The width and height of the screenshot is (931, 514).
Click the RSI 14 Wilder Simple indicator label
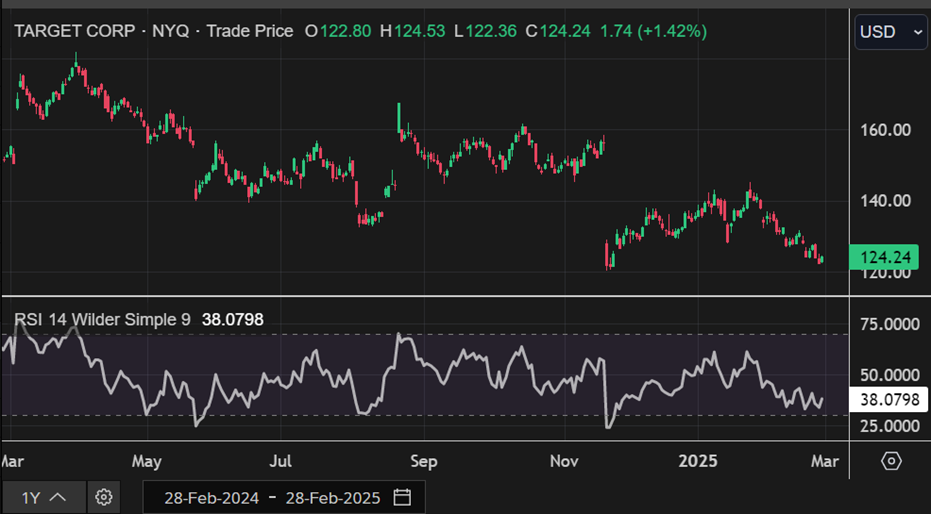tap(102, 320)
